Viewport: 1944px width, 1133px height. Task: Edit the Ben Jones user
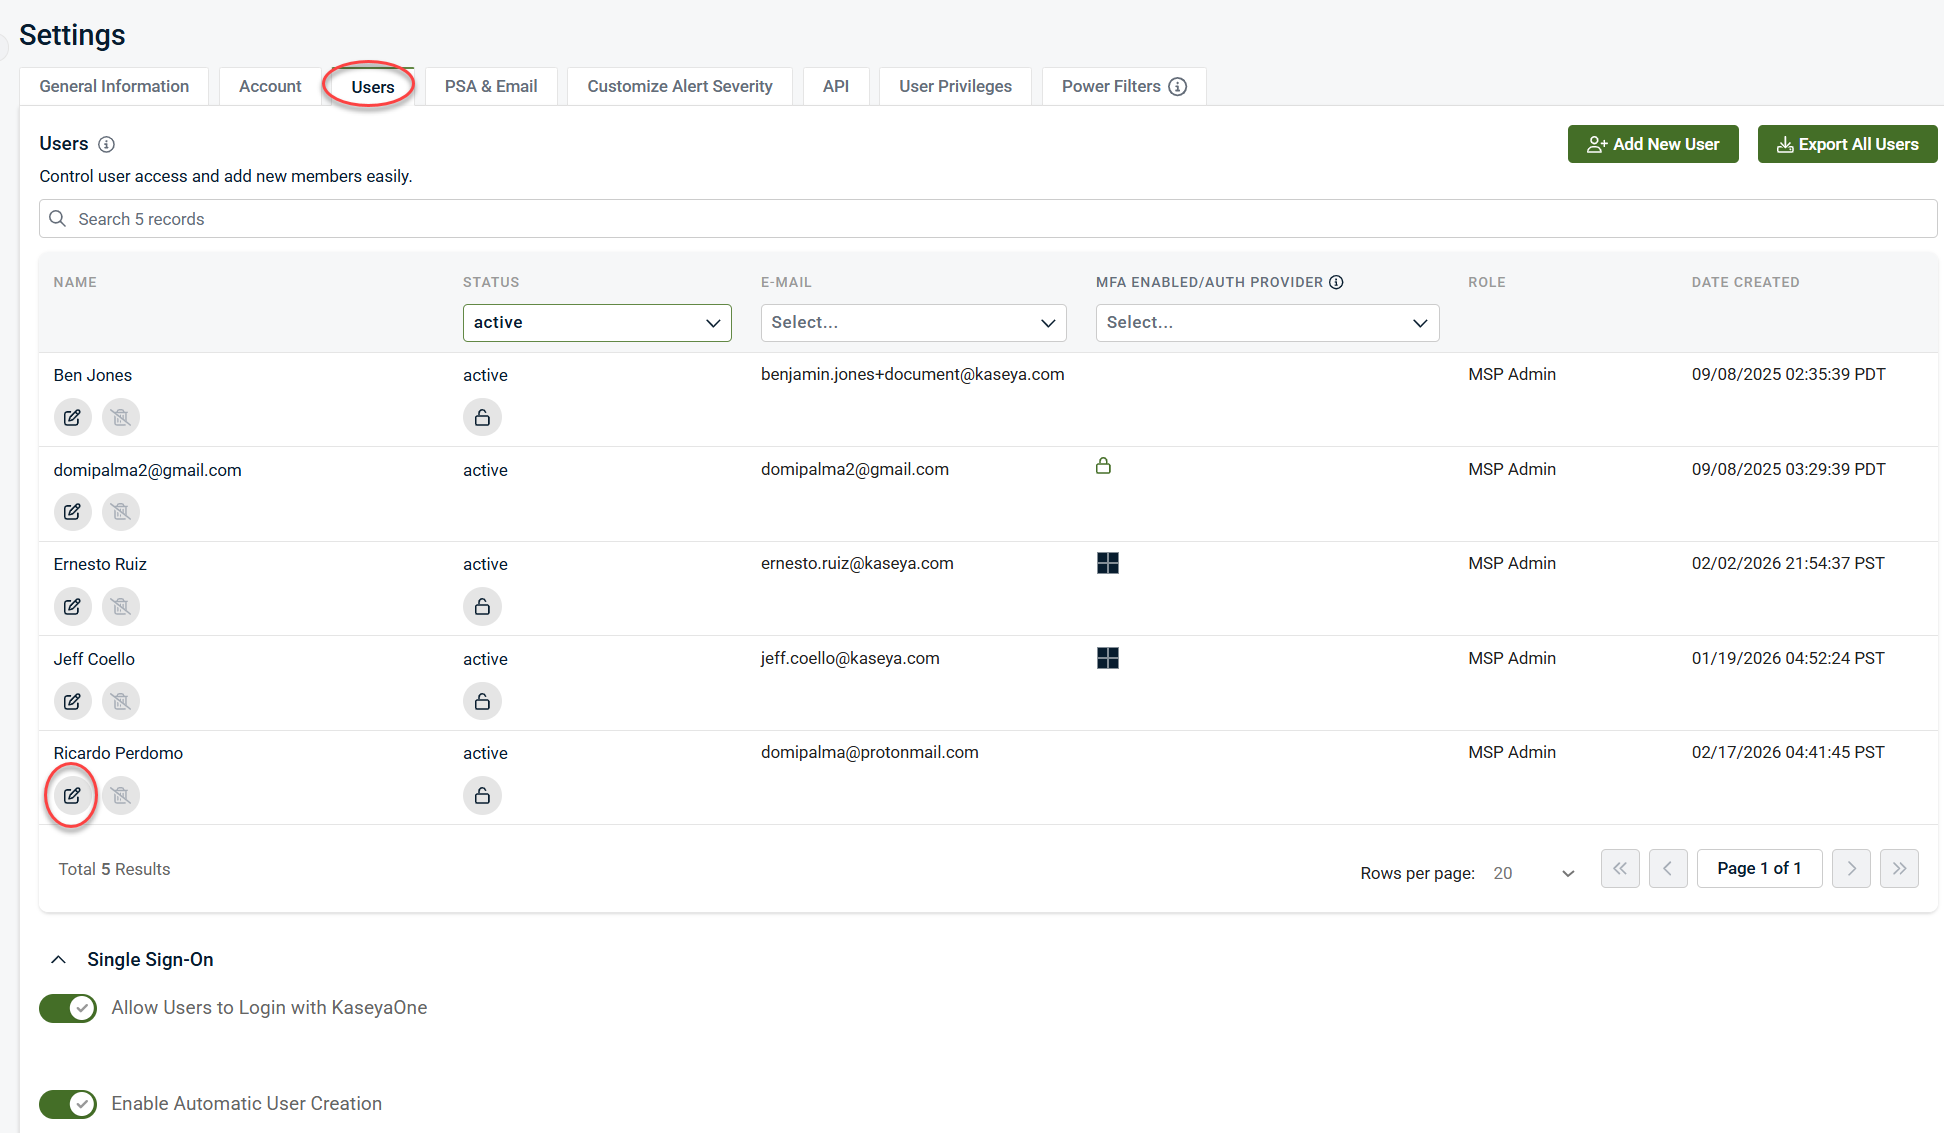(x=72, y=417)
